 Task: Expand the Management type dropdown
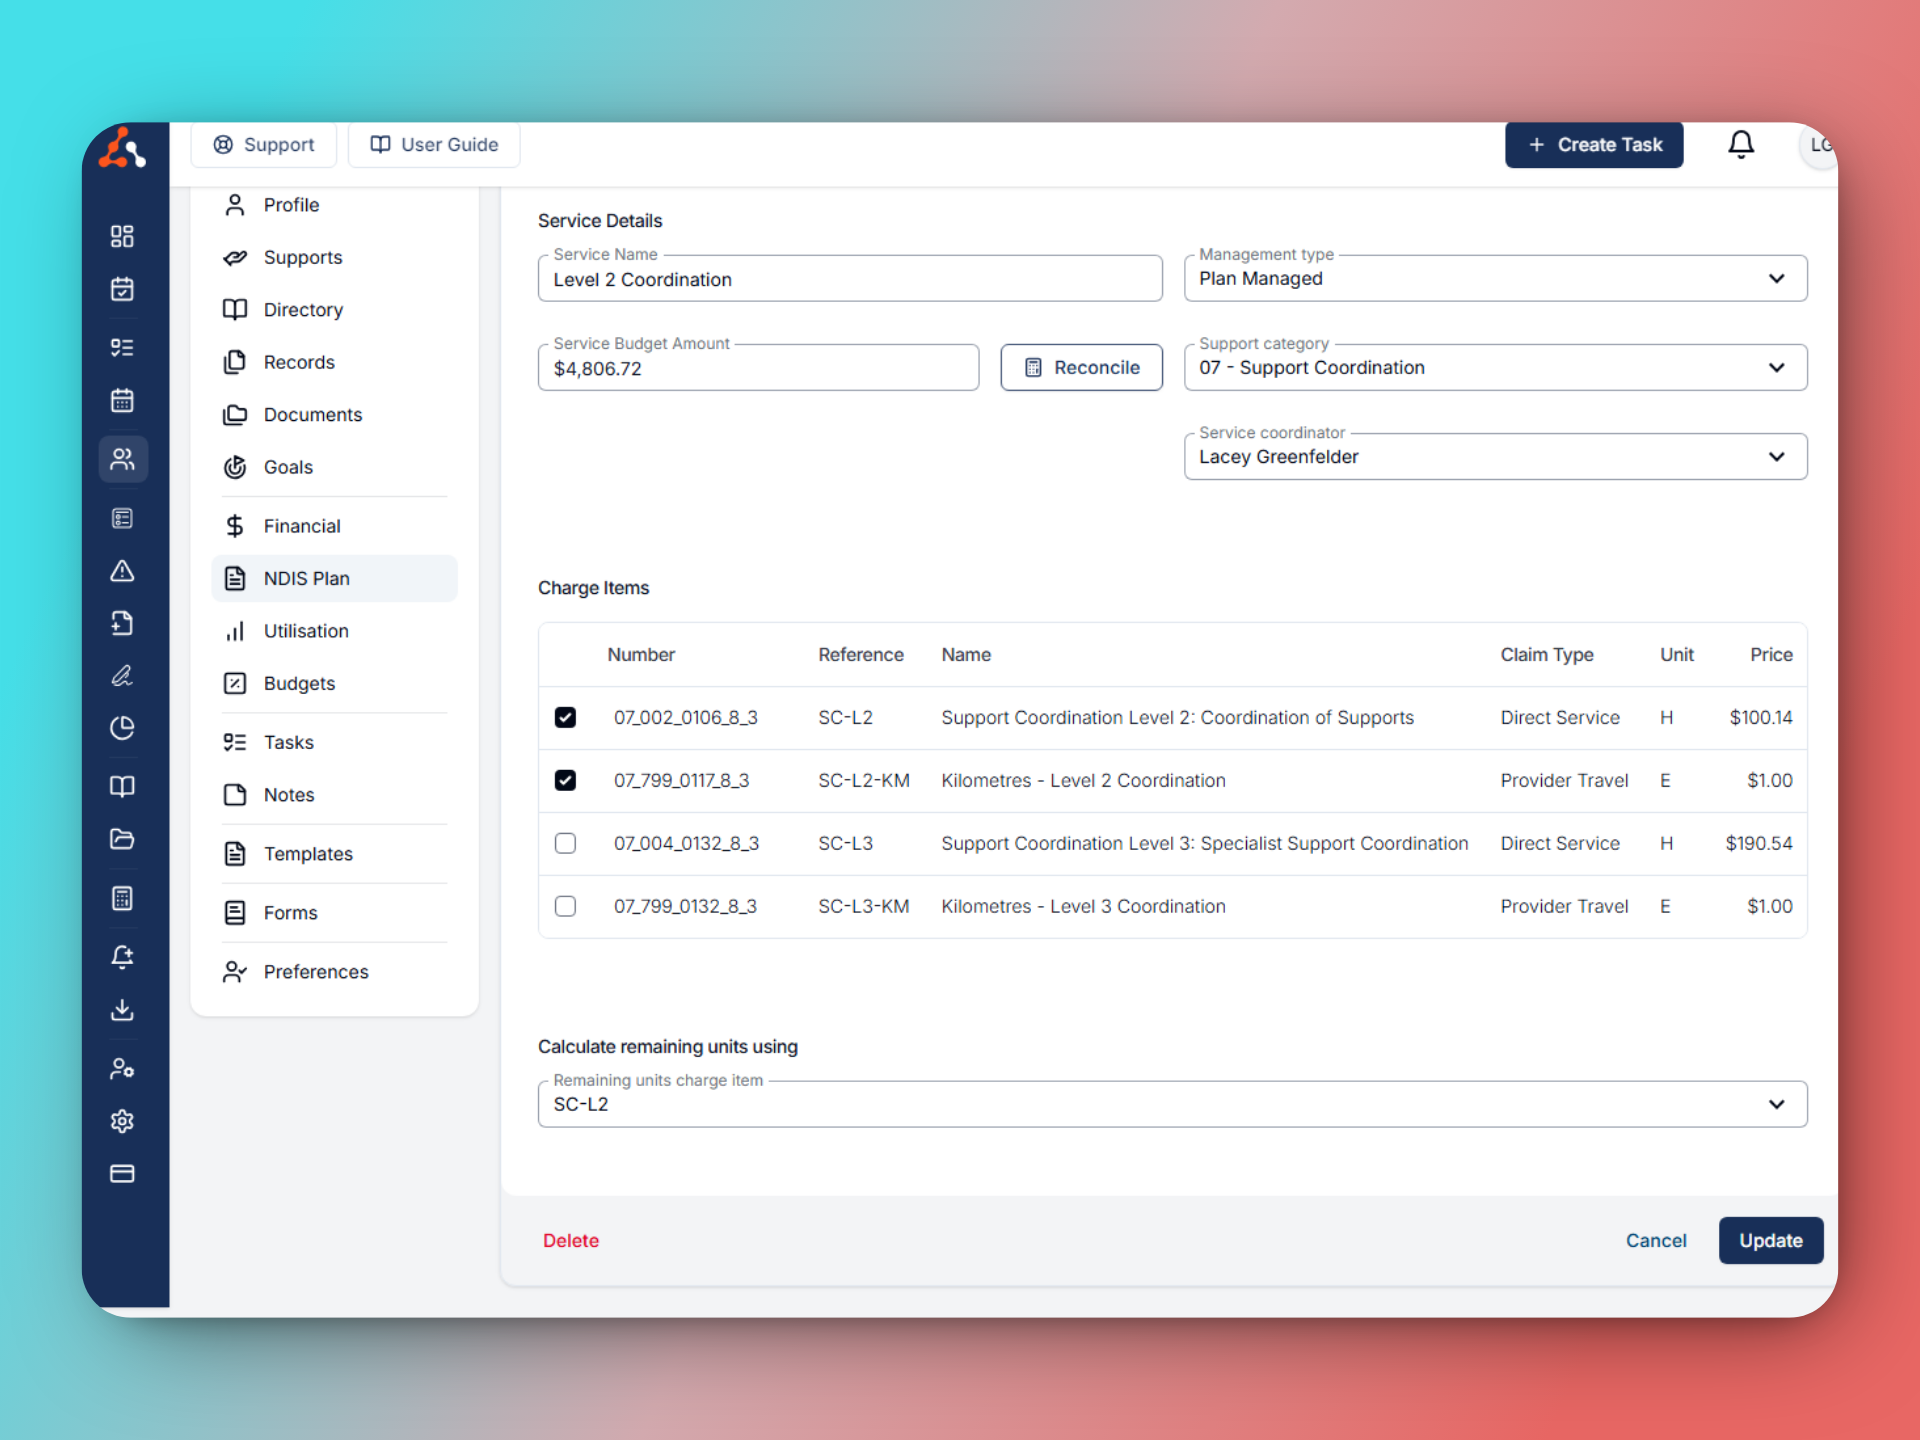click(x=1494, y=279)
